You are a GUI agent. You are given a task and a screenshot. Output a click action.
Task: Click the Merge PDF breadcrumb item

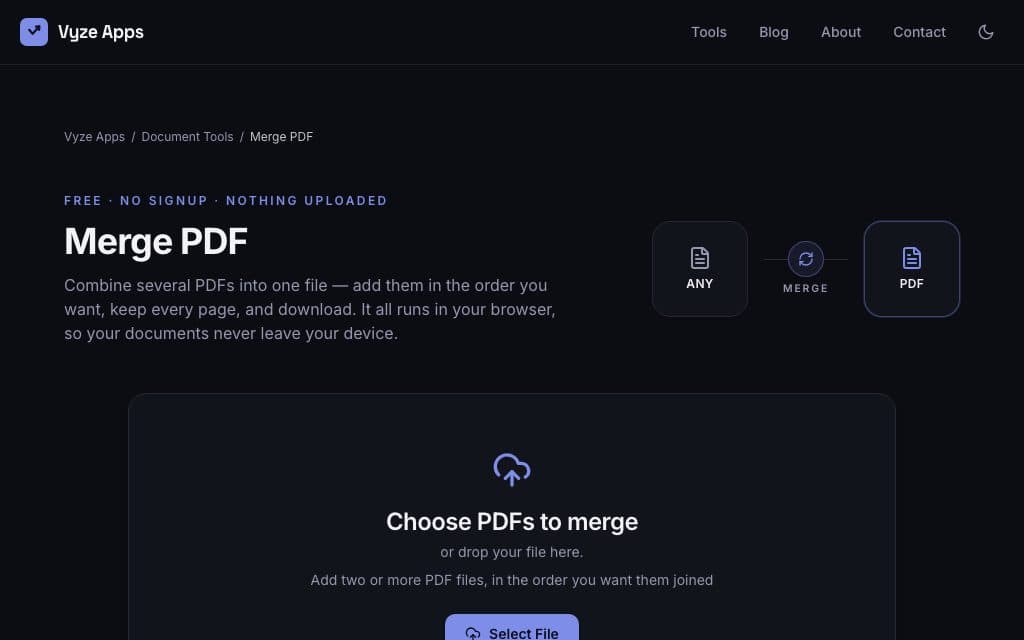coord(281,136)
